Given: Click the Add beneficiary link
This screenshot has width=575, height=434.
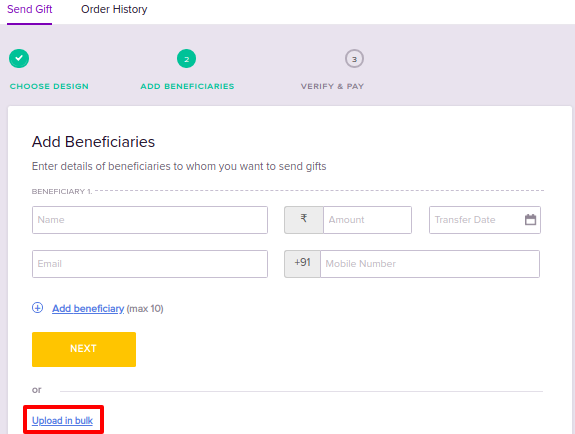Looking at the screenshot, I should (88, 309).
